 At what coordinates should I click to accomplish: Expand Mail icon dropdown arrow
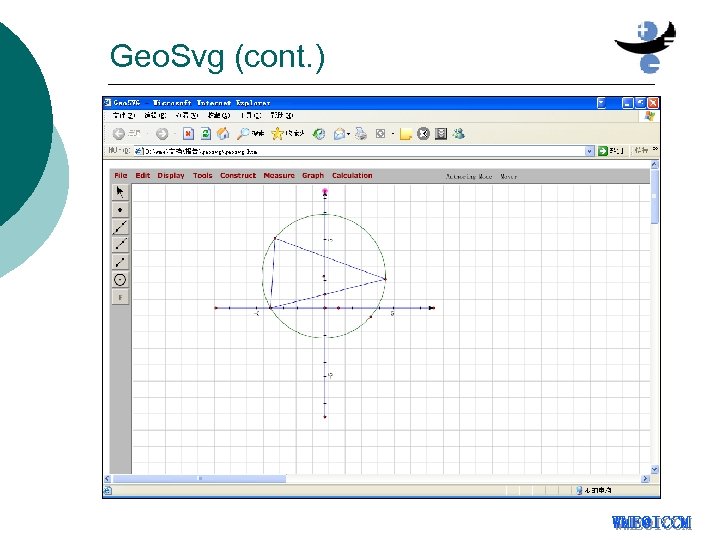tap(349, 134)
